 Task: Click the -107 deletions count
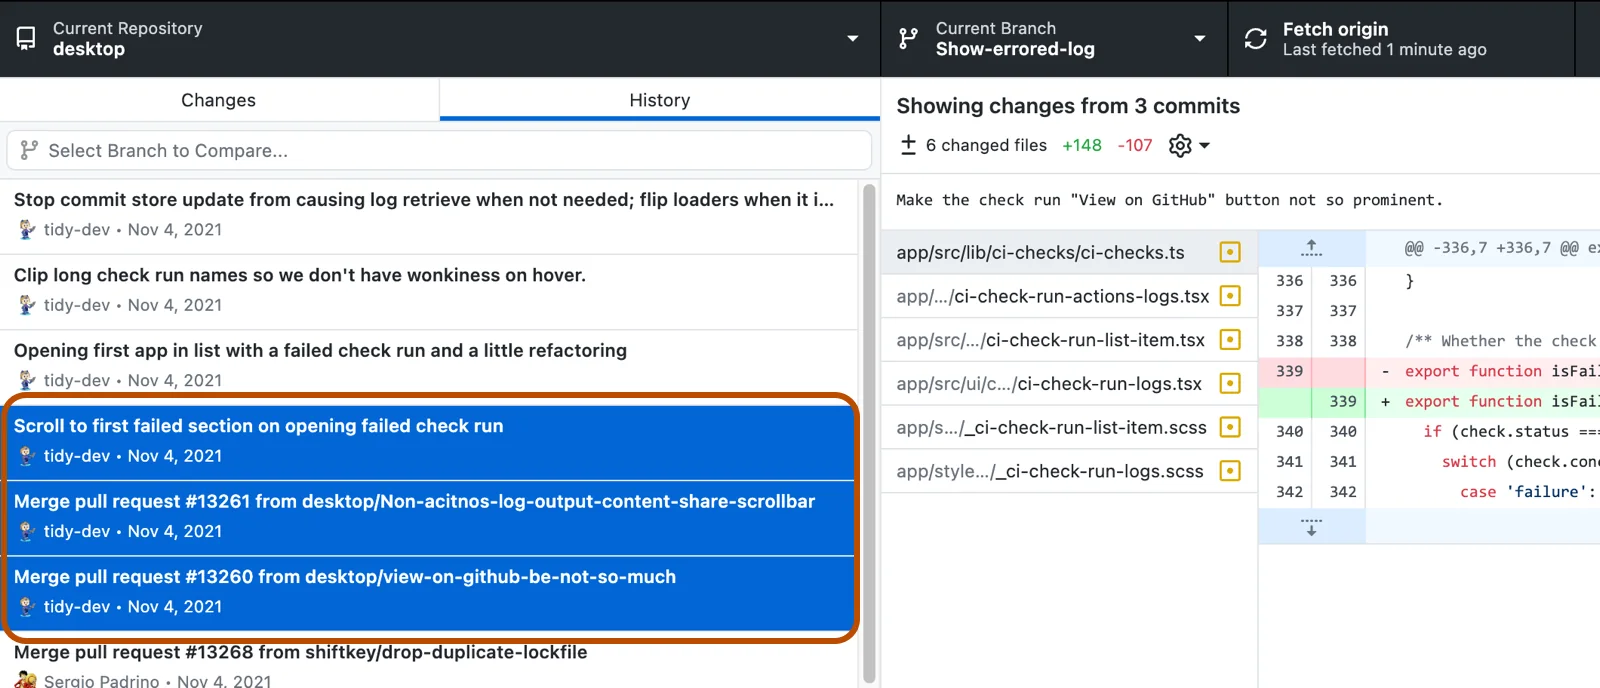[x=1135, y=145]
